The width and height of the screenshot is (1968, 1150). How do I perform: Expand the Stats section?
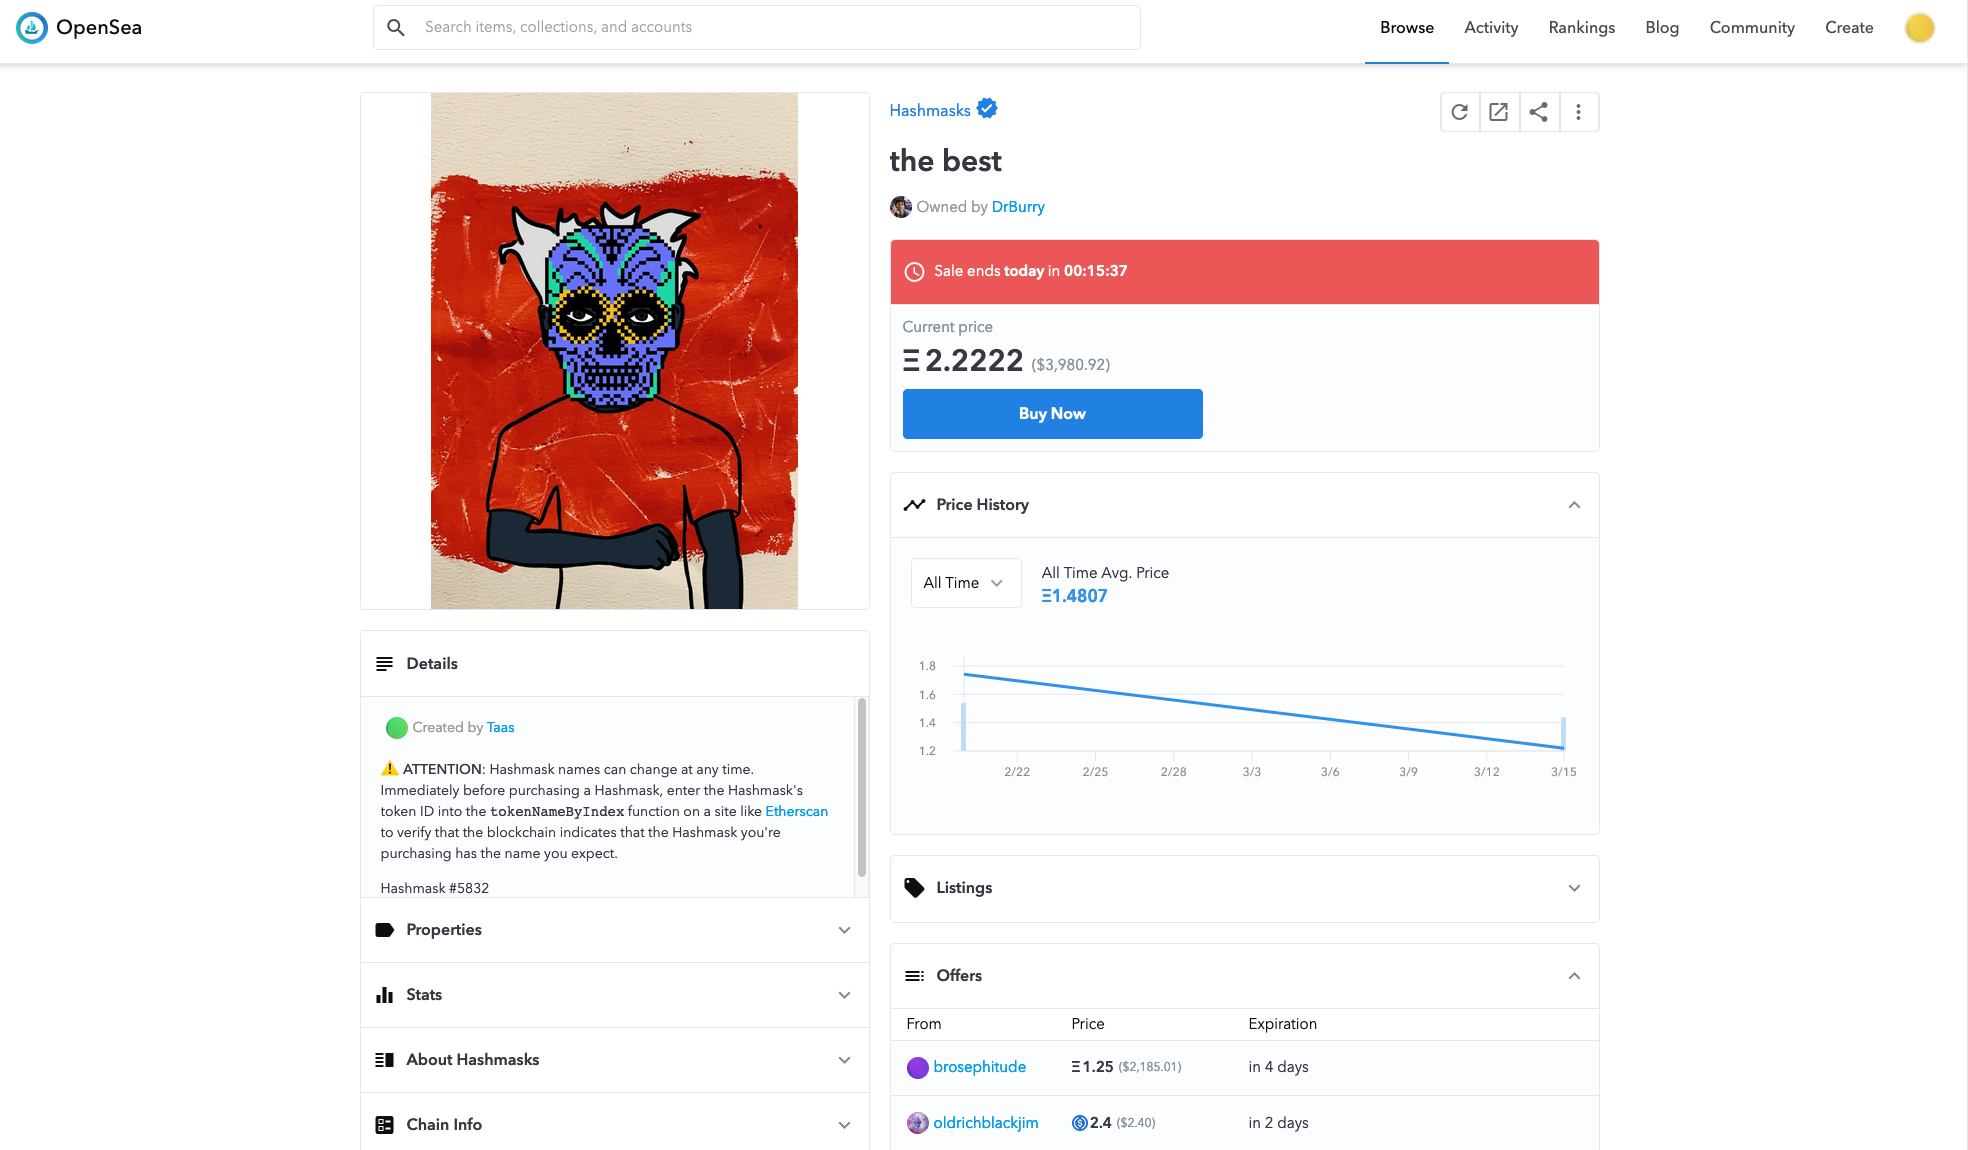pos(613,995)
